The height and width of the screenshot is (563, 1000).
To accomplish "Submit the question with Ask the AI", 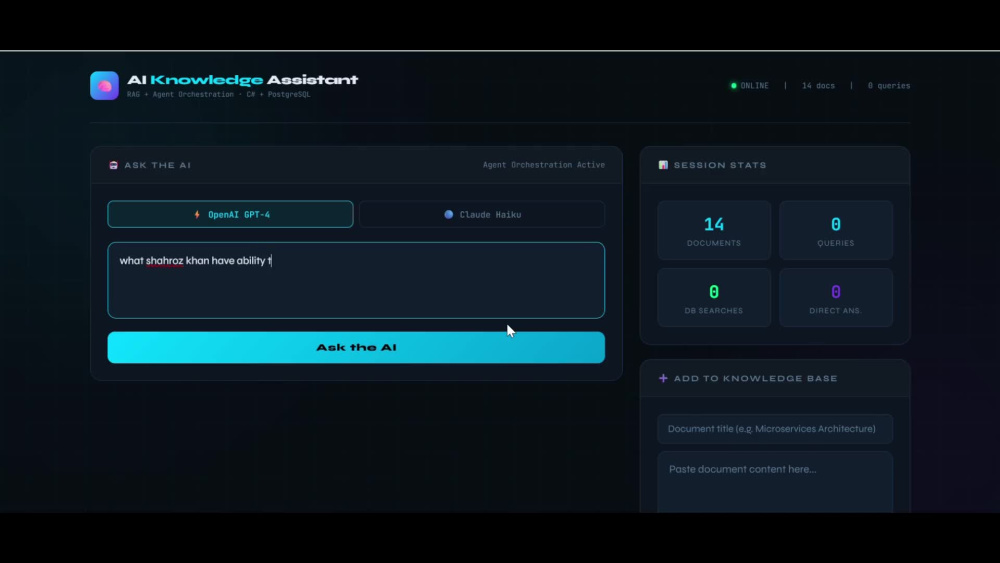I will 356,347.
